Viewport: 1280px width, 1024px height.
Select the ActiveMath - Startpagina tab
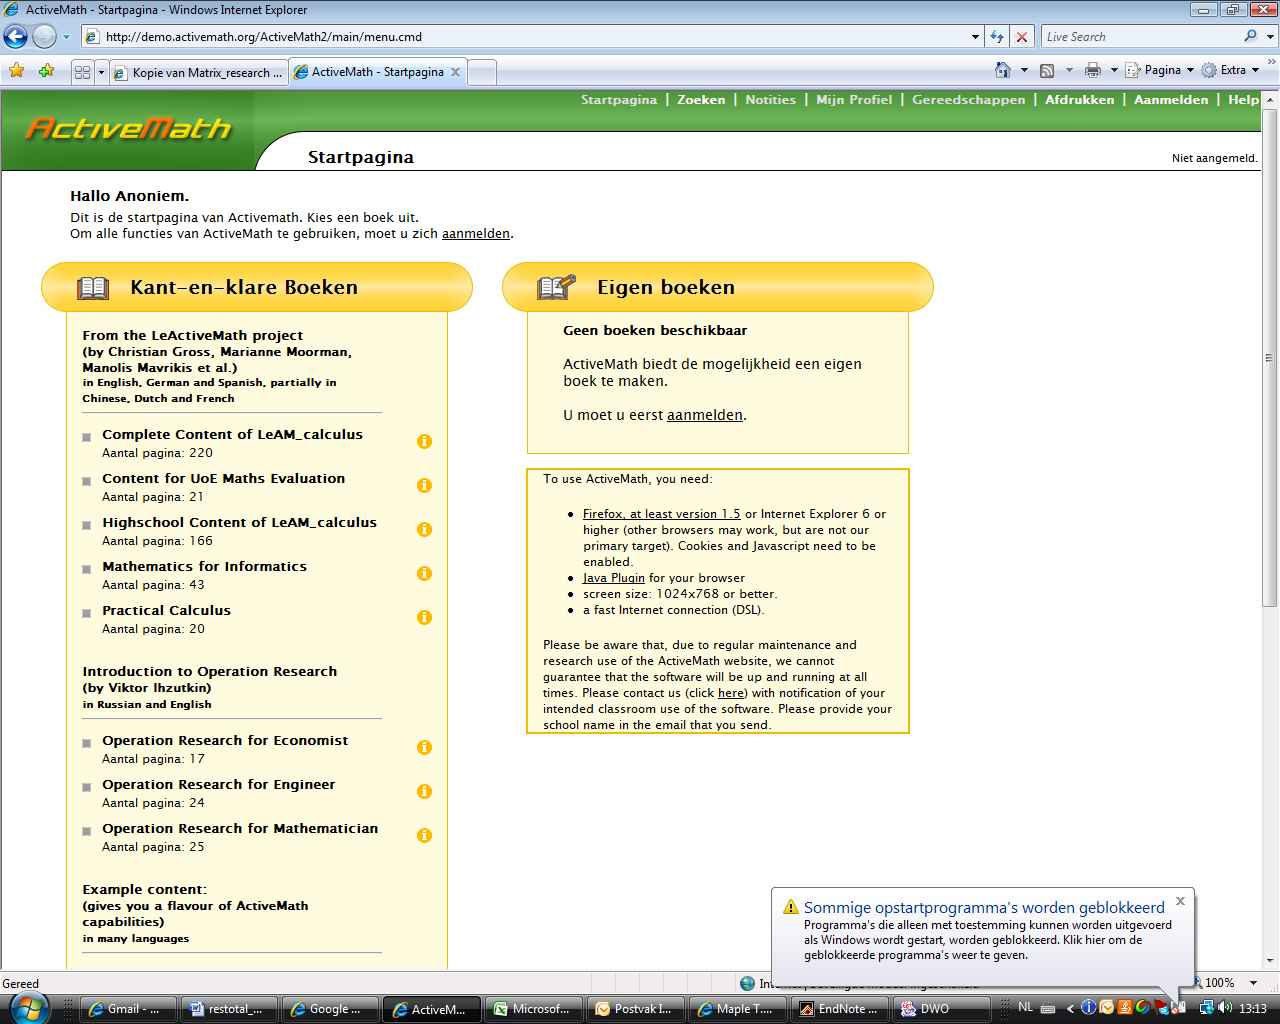pos(377,72)
